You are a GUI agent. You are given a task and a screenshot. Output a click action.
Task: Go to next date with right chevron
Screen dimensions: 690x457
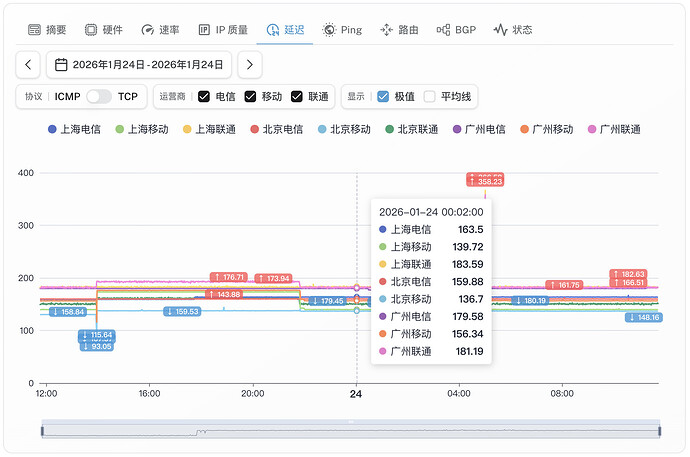click(x=250, y=65)
